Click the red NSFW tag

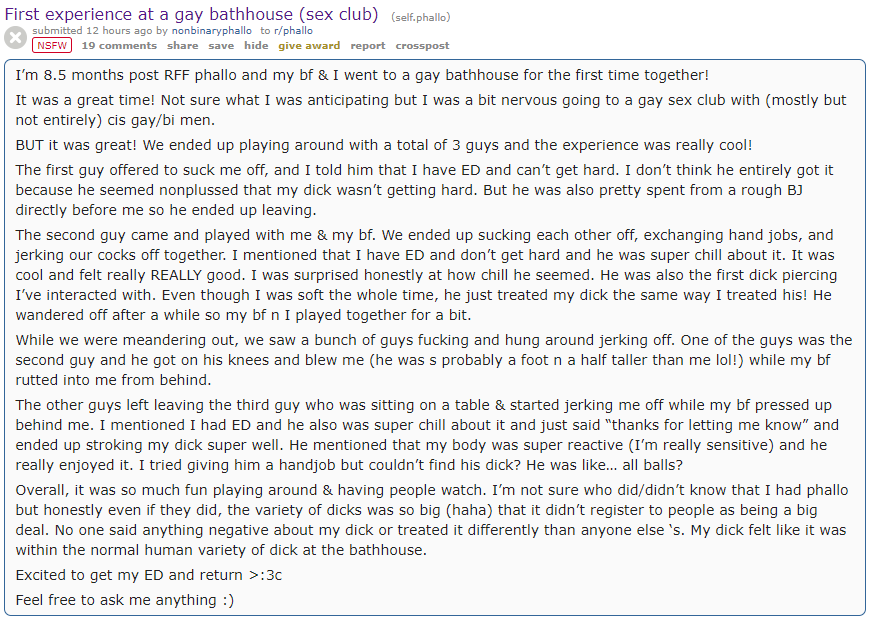tap(52, 46)
